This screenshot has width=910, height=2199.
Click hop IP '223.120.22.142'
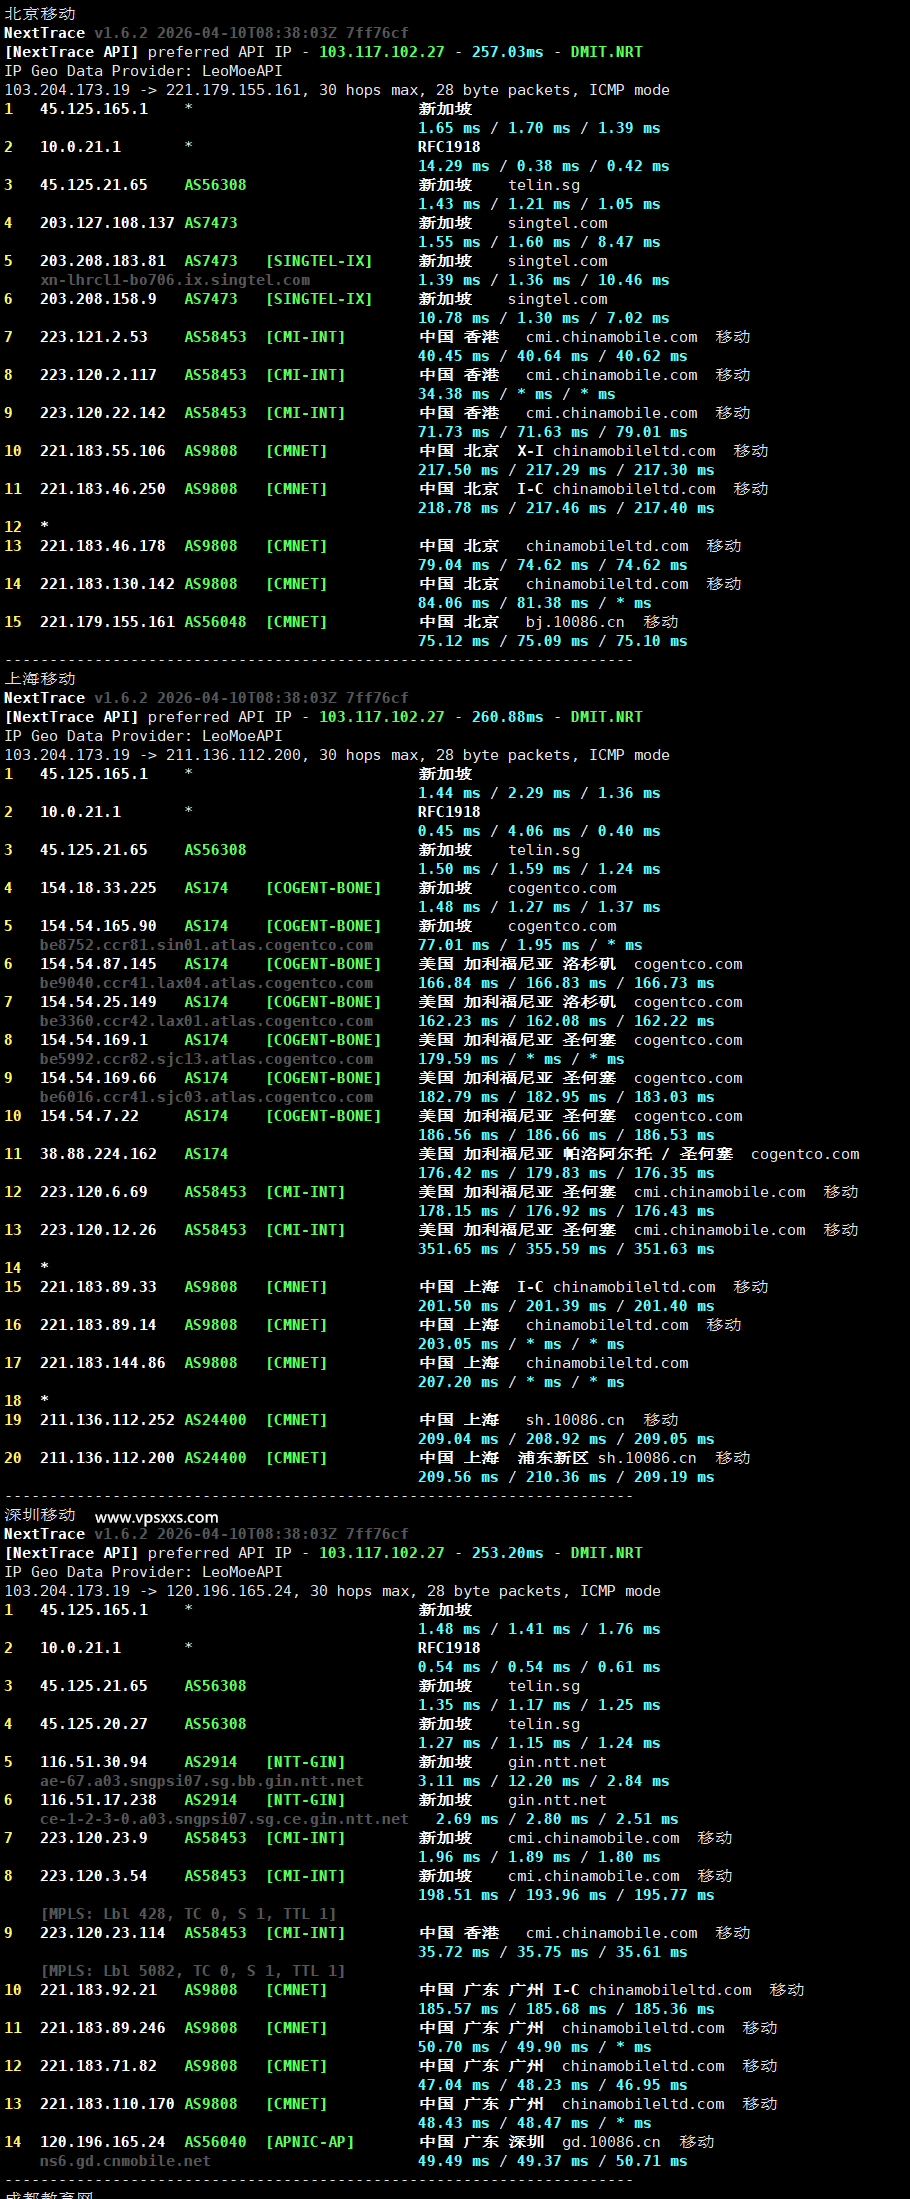pyautogui.click(x=103, y=413)
